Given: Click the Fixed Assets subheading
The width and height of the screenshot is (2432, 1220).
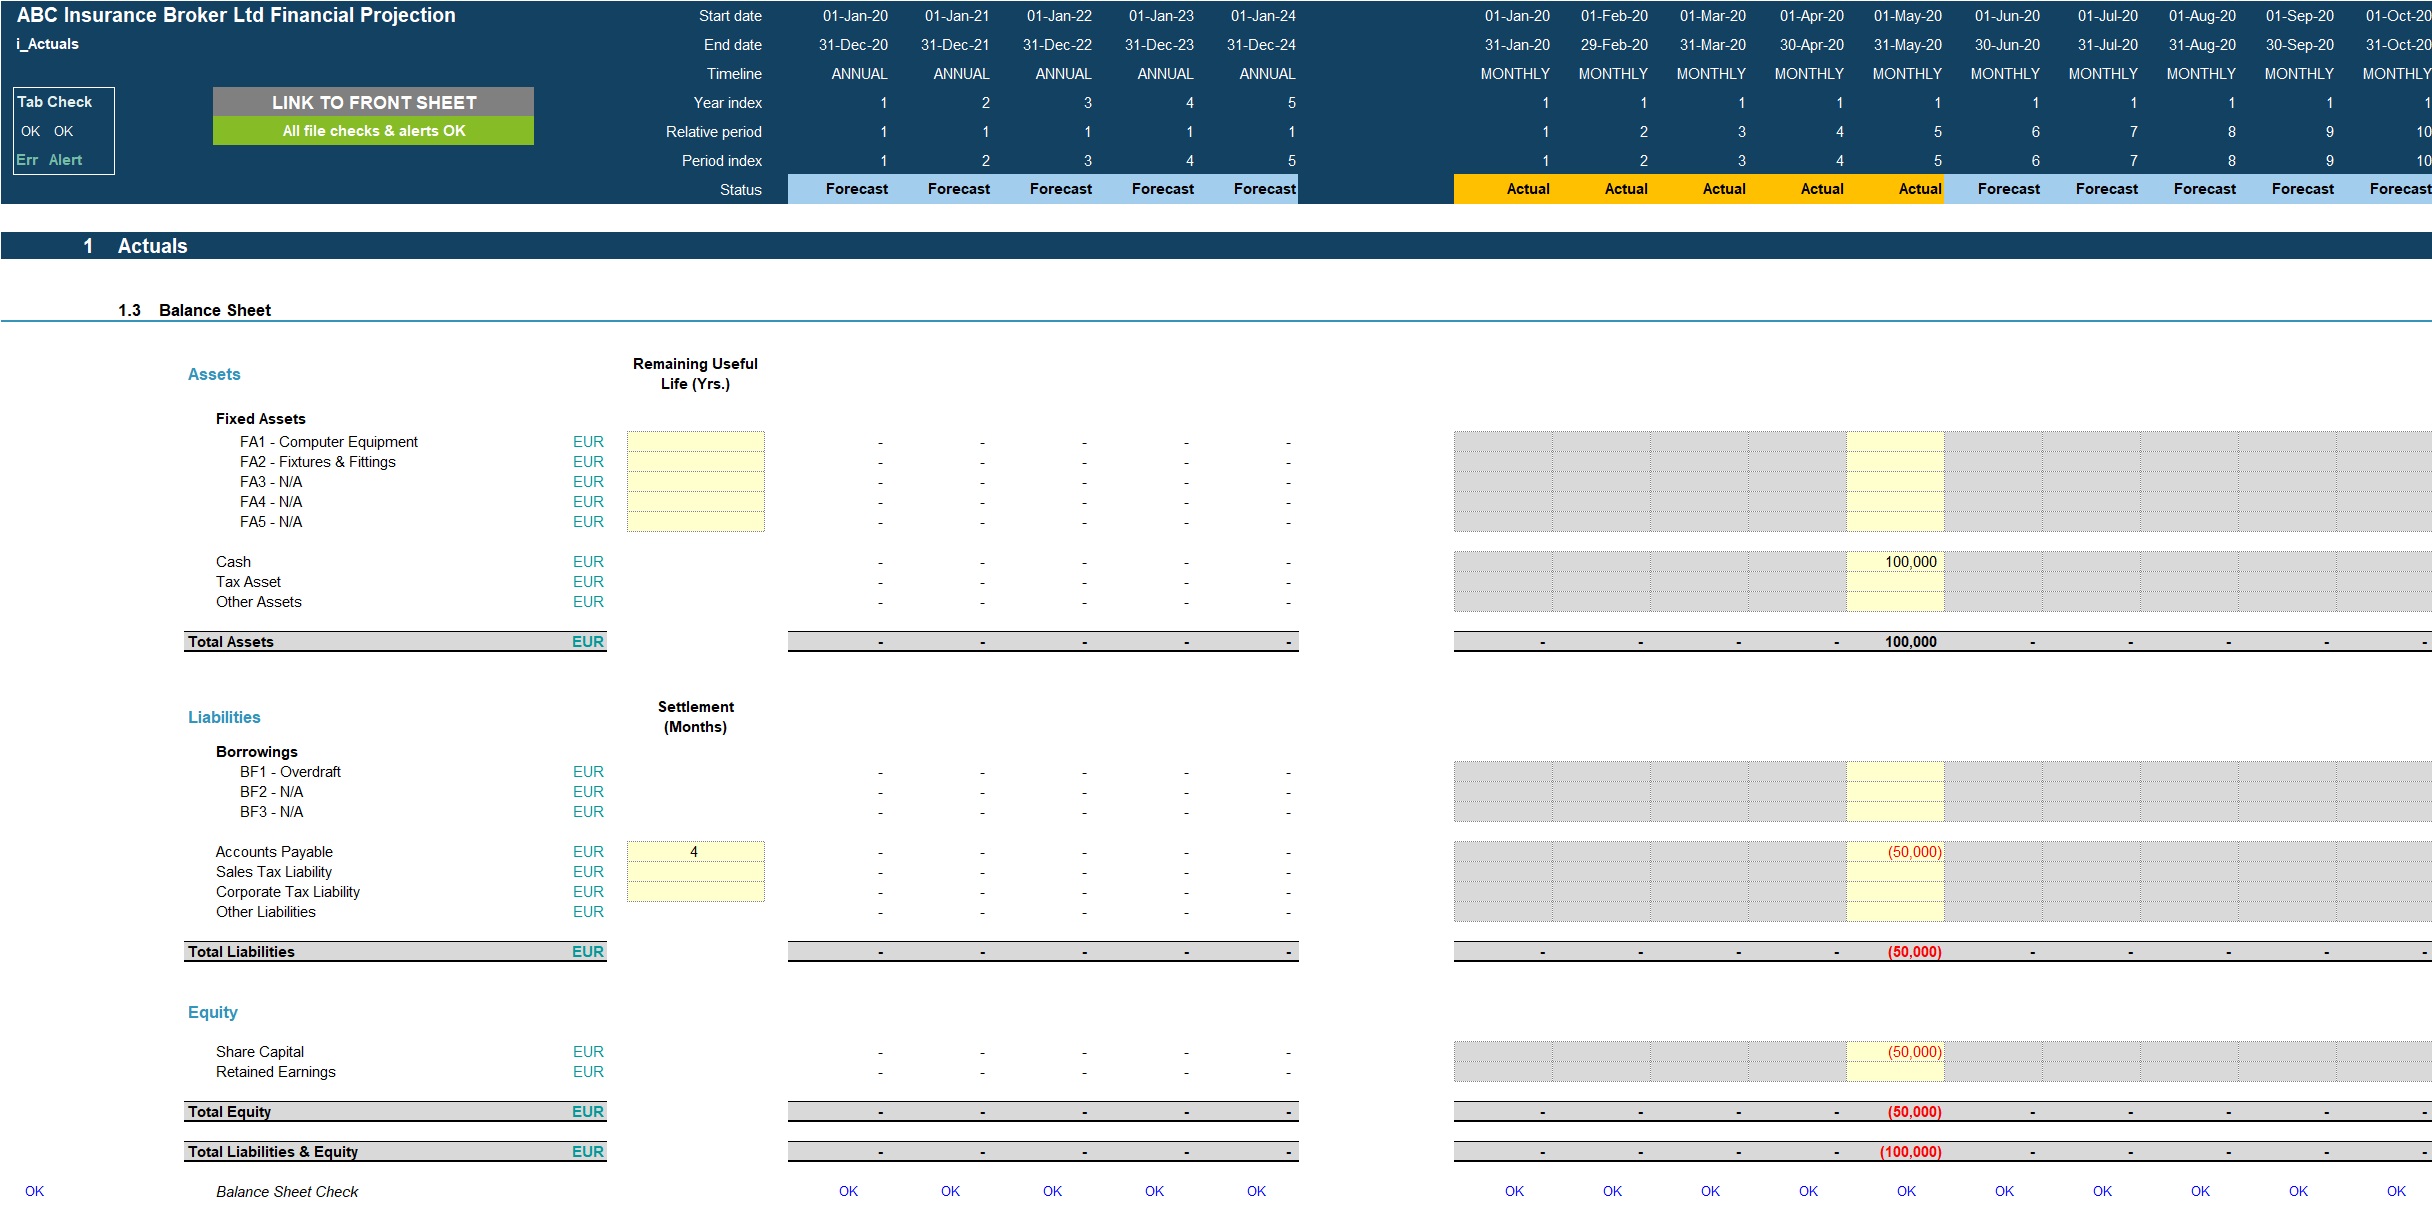Looking at the screenshot, I should coord(261,419).
